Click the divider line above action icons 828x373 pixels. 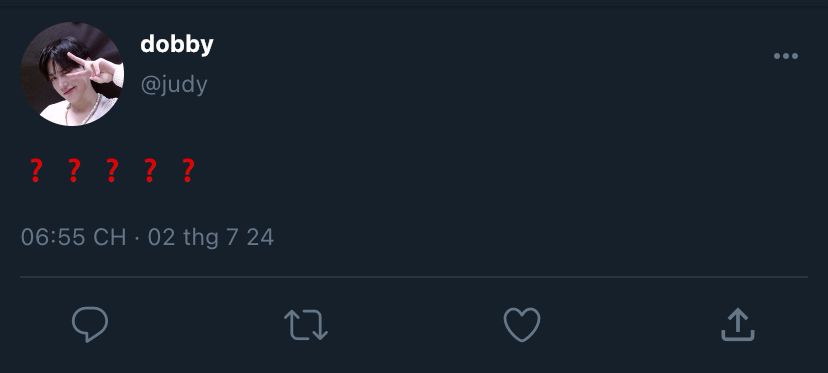pos(414,276)
